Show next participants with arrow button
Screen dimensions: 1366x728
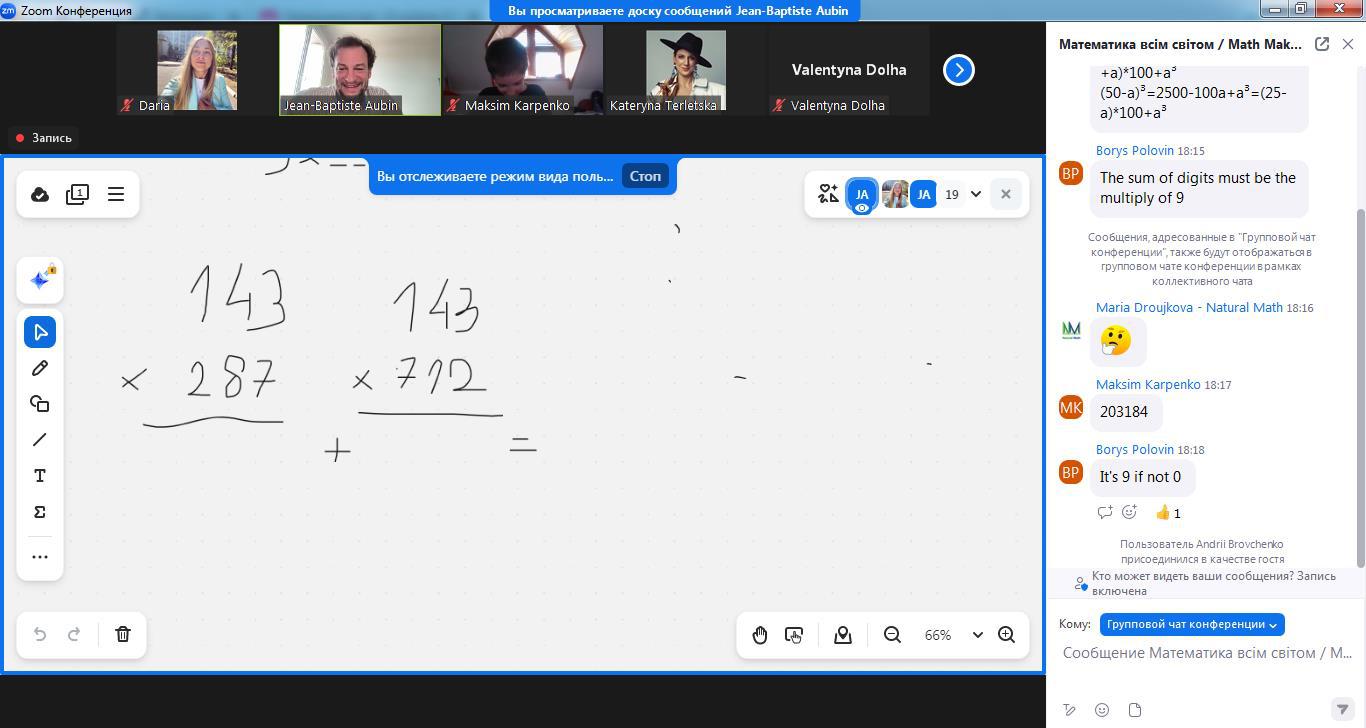pos(958,70)
